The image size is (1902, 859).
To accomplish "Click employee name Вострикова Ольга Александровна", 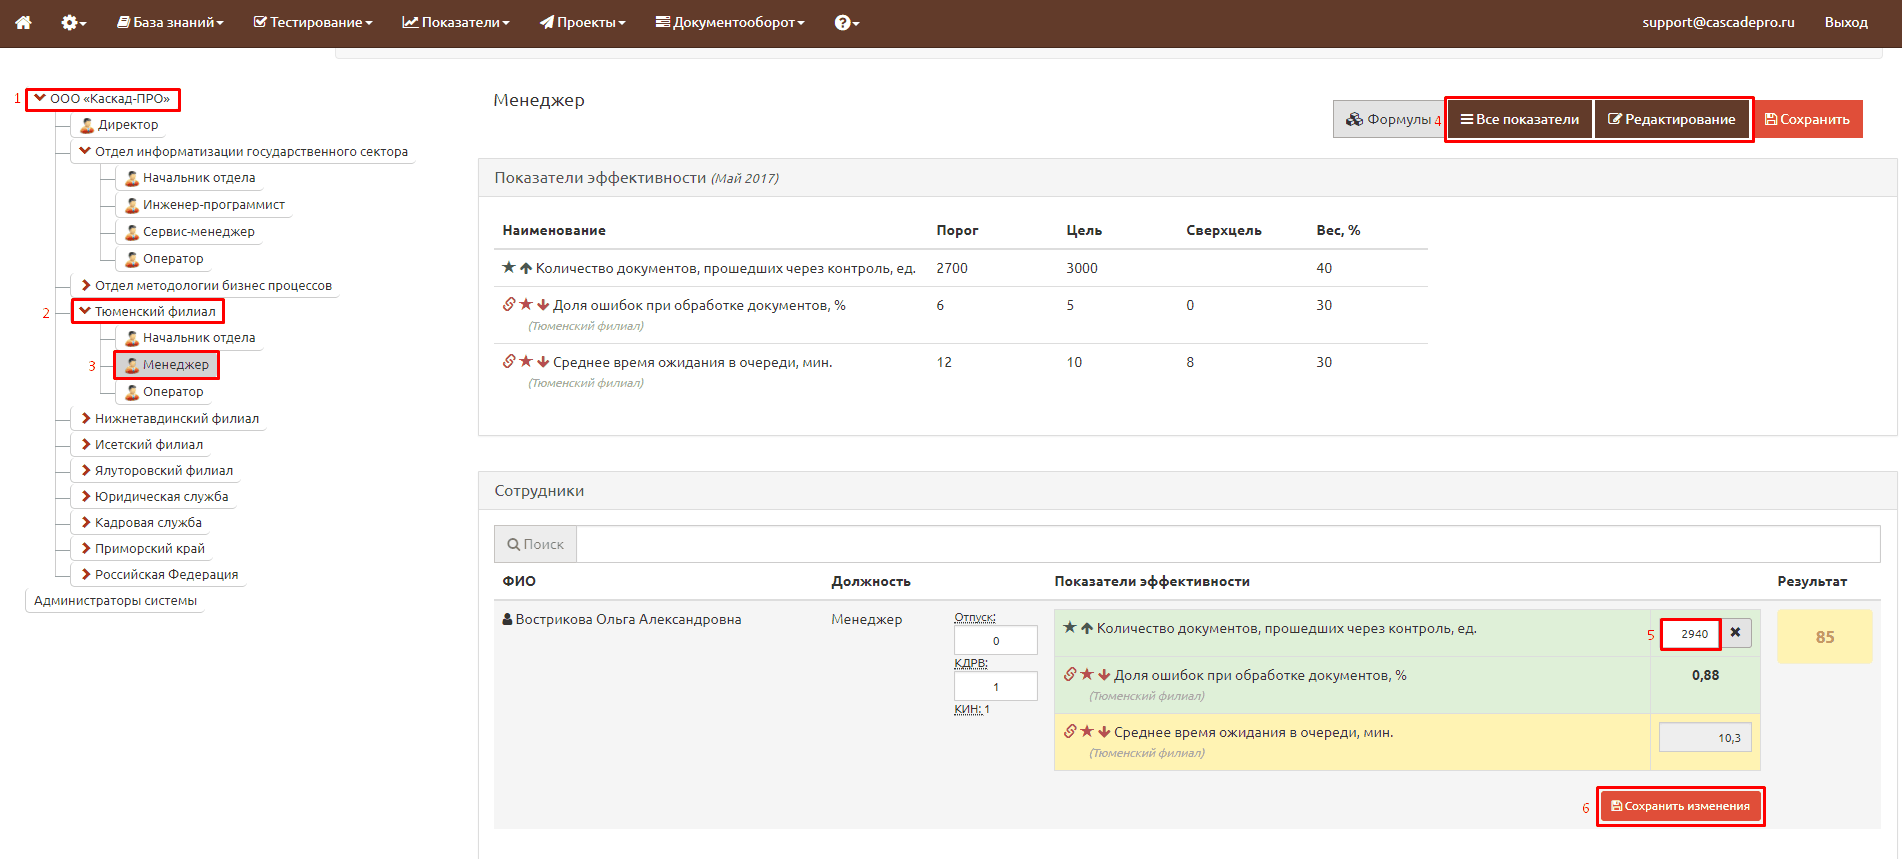I will point(628,619).
